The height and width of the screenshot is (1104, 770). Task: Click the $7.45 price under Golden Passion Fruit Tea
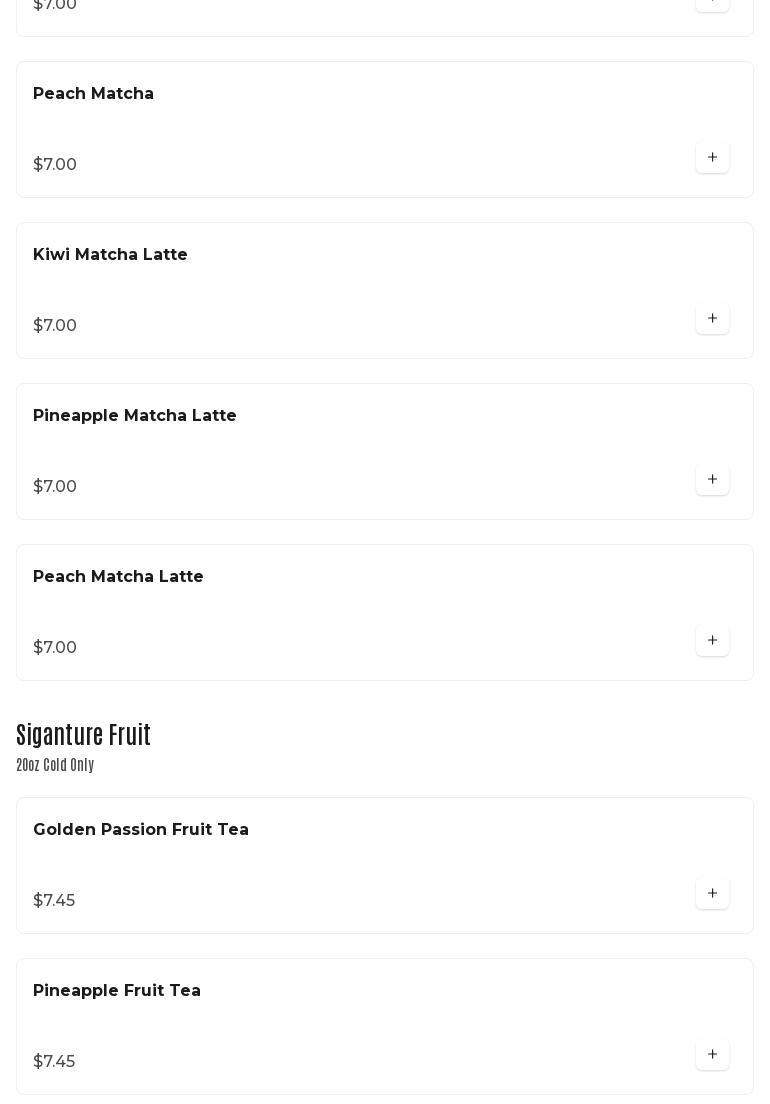(x=54, y=901)
